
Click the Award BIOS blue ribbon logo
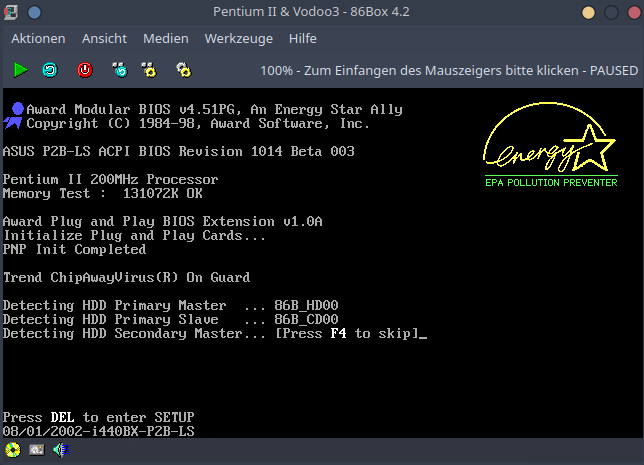(x=14, y=116)
